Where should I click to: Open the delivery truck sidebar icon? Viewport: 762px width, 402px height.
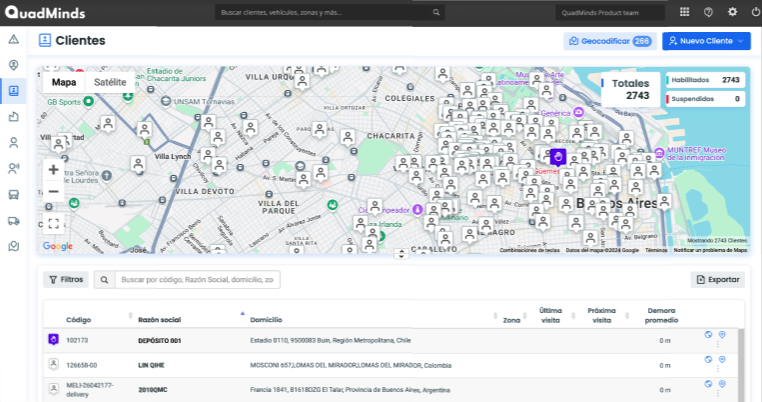[14, 221]
